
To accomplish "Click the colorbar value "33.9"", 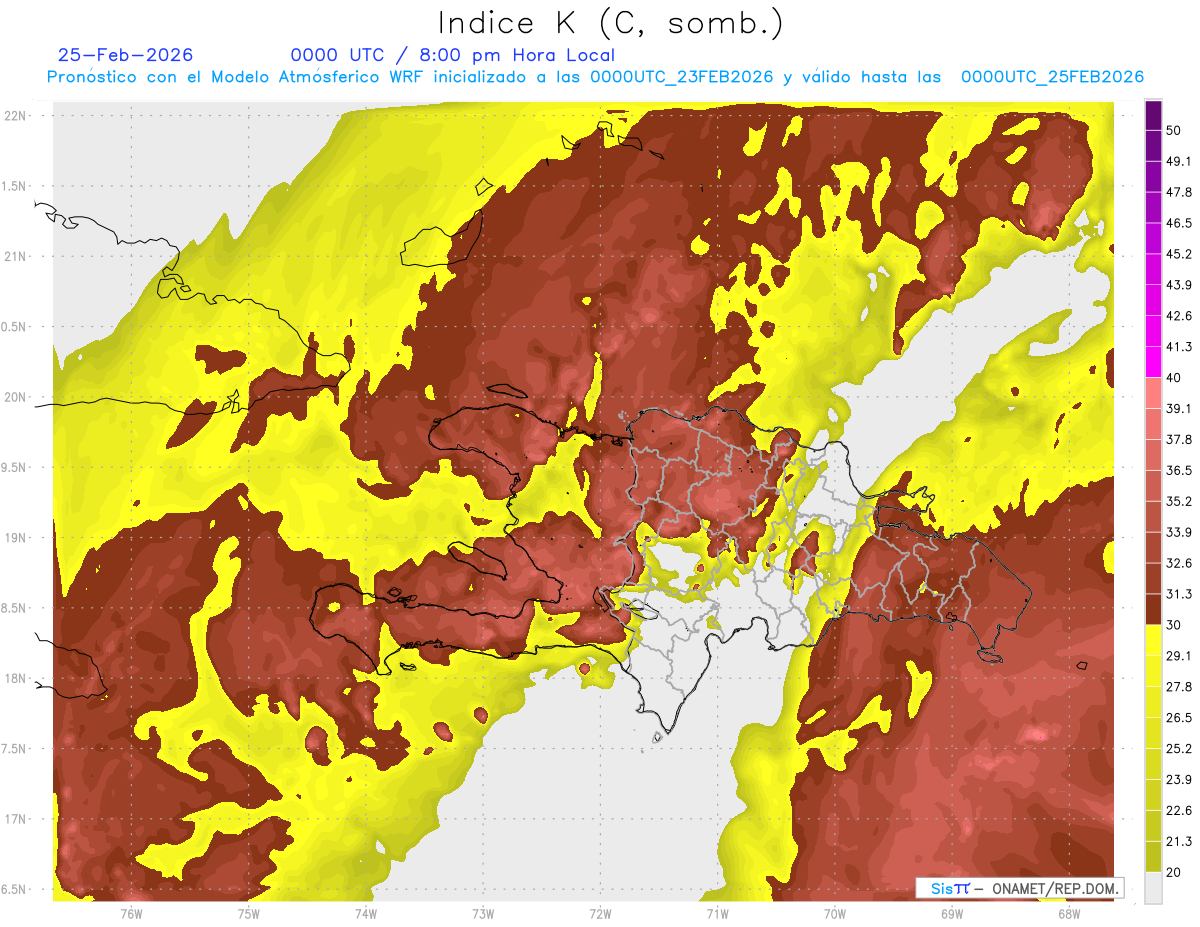I will point(1179,532).
